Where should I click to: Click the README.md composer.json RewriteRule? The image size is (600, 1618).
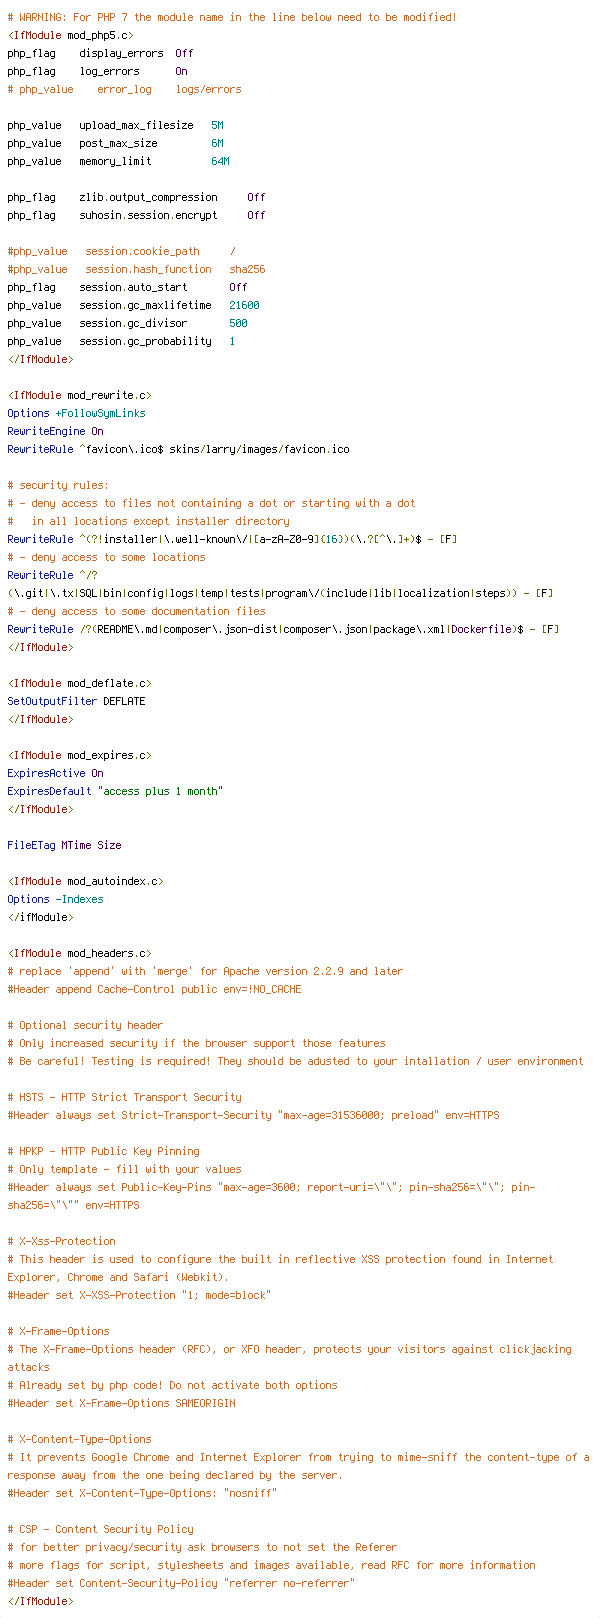point(283,629)
